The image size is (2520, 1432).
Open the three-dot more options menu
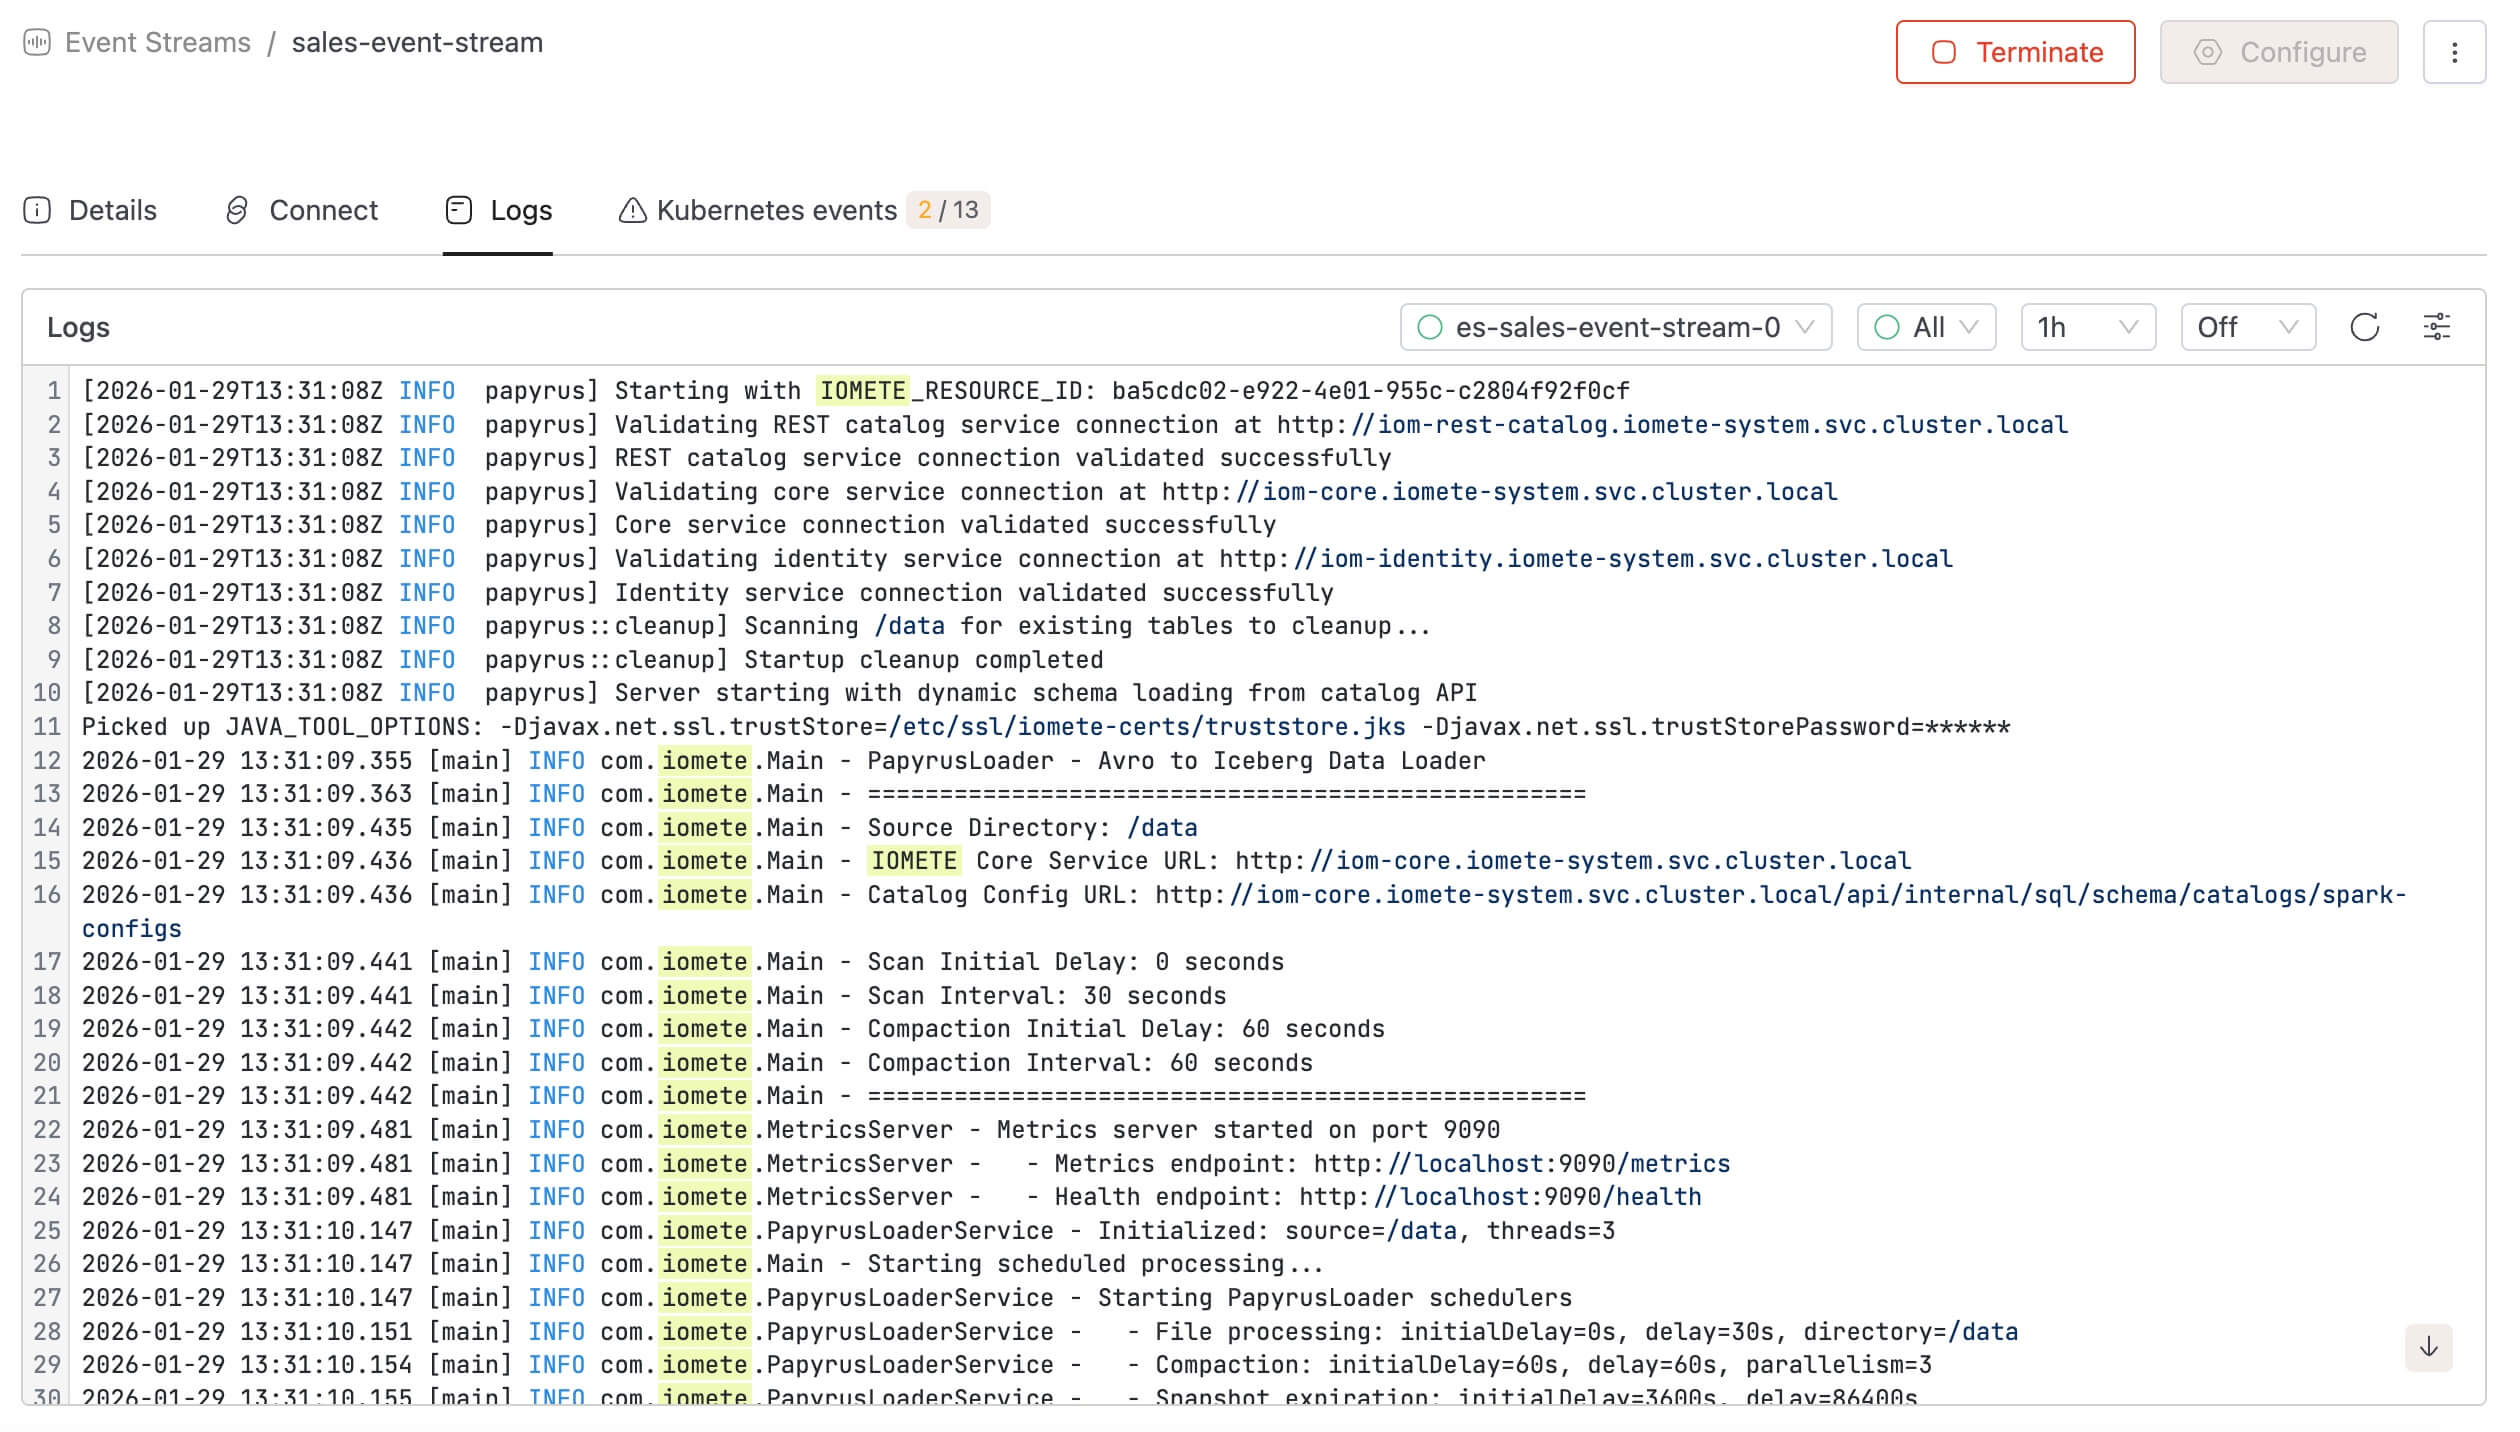tap(2454, 52)
